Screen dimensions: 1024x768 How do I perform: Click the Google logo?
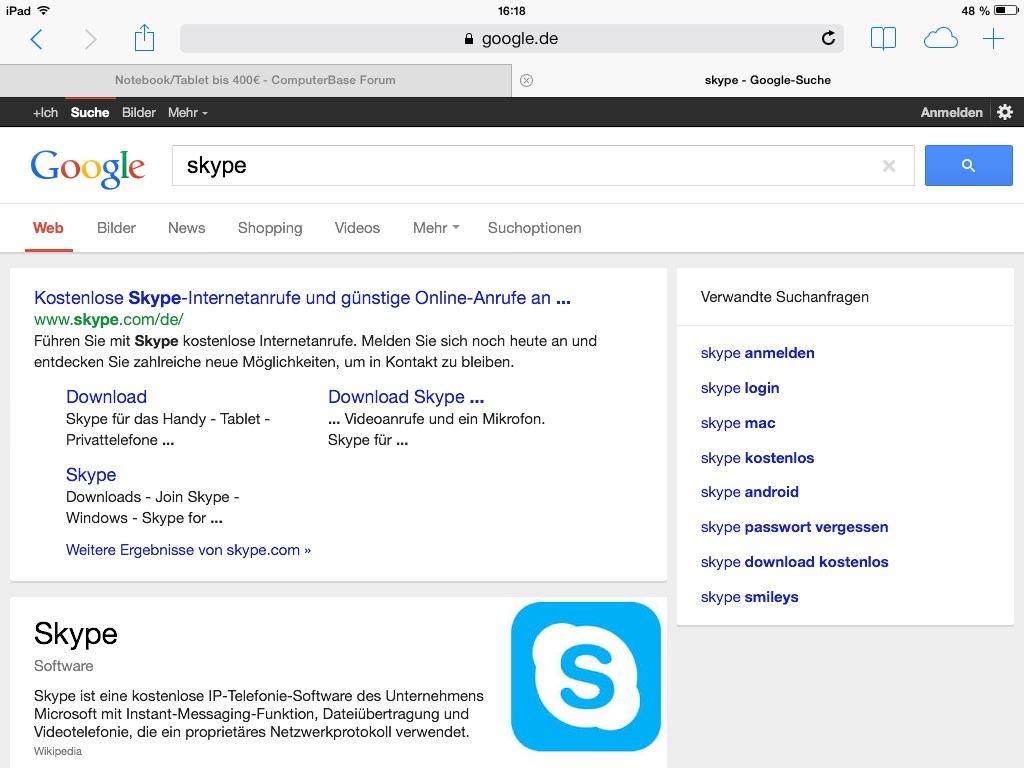[88, 168]
